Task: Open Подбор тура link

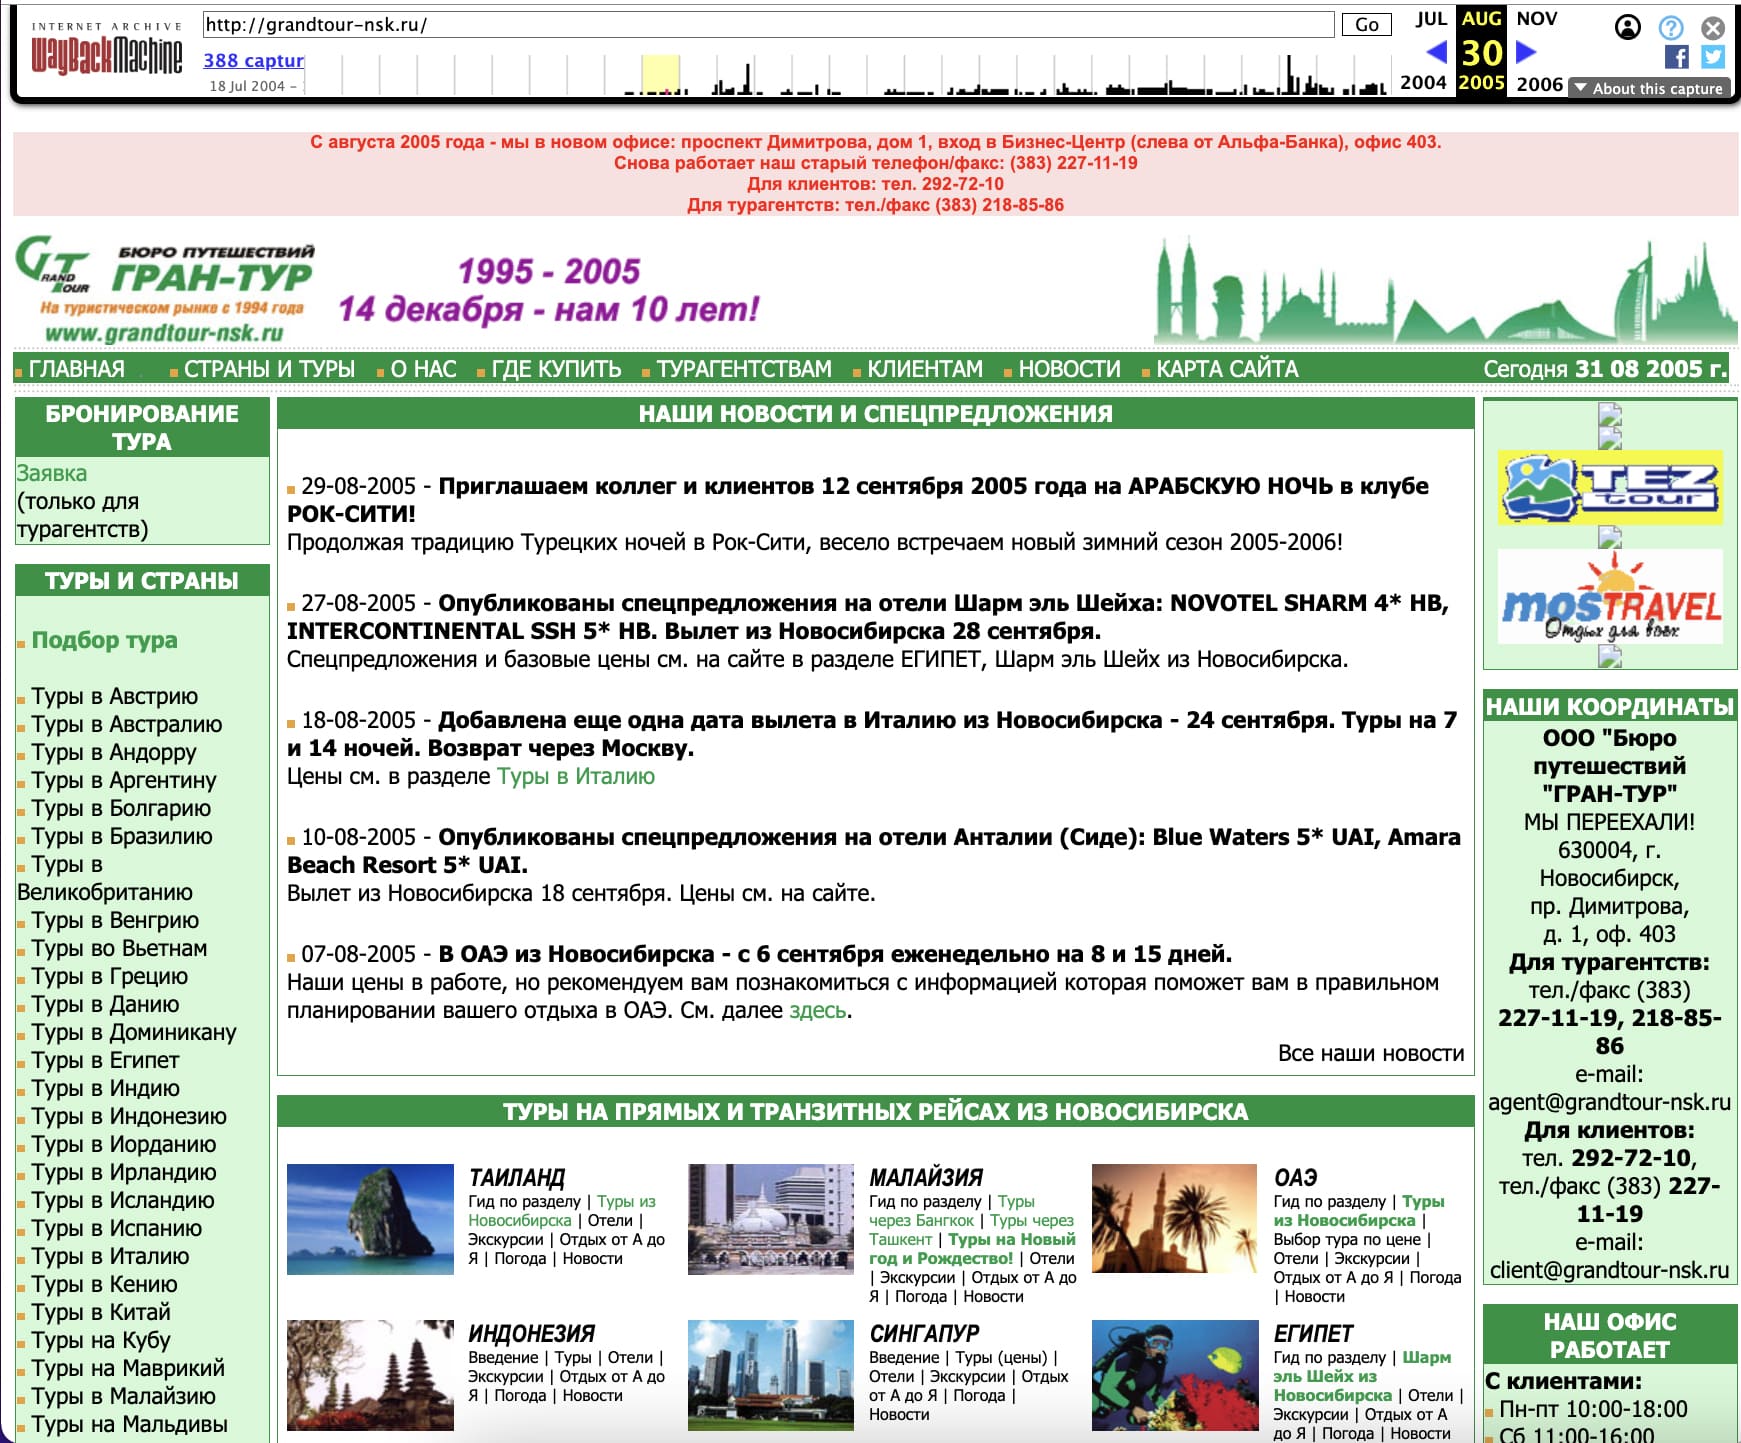Action: [x=104, y=640]
